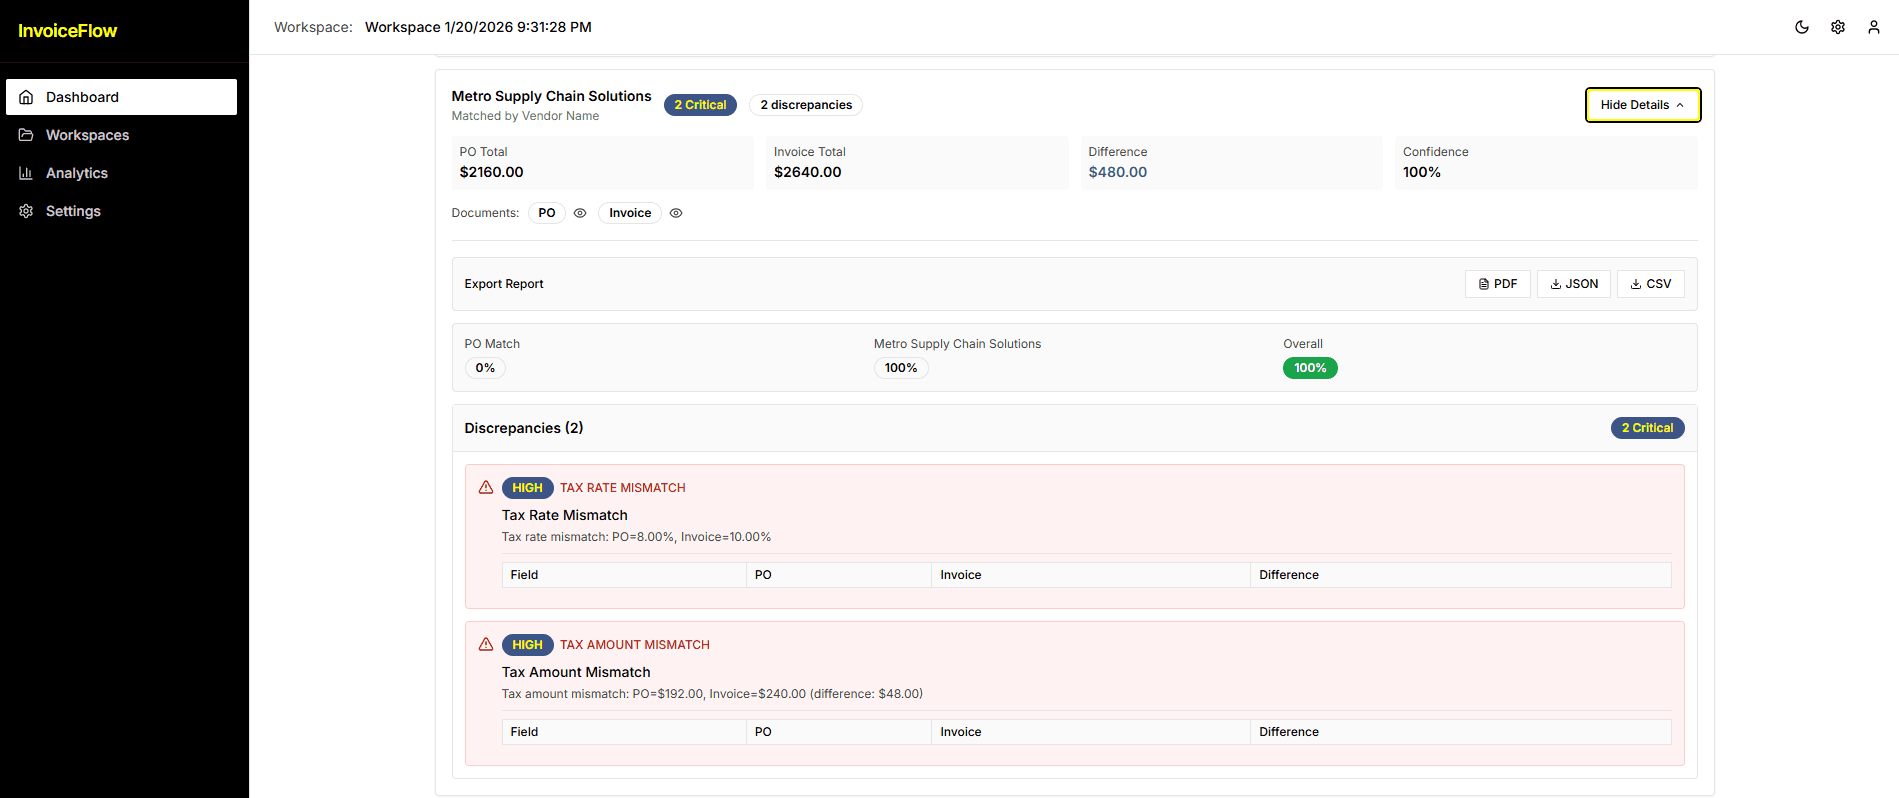Screen dimensions: 1899x798
Task: Open settings gear in top bar
Action: [x=1838, y=27]
